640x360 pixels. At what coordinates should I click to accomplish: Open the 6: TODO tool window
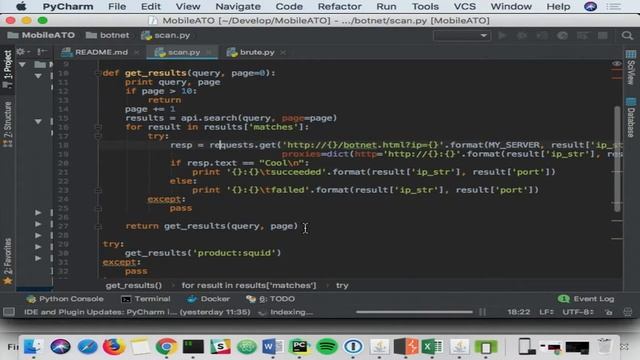[x=270, y=299]
